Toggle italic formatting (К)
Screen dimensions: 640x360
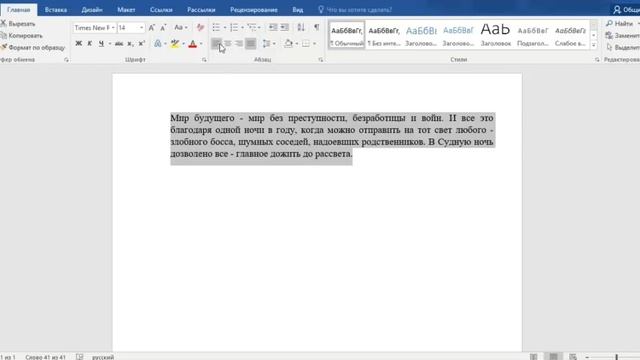tap(89, 43)
